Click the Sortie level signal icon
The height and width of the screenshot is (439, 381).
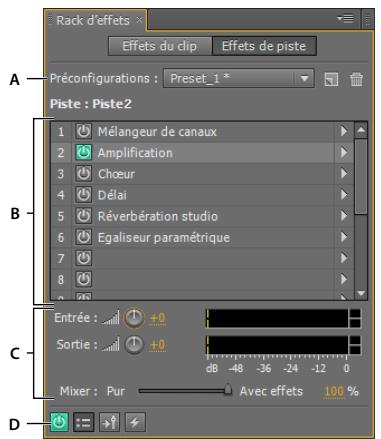coord(110,345)
